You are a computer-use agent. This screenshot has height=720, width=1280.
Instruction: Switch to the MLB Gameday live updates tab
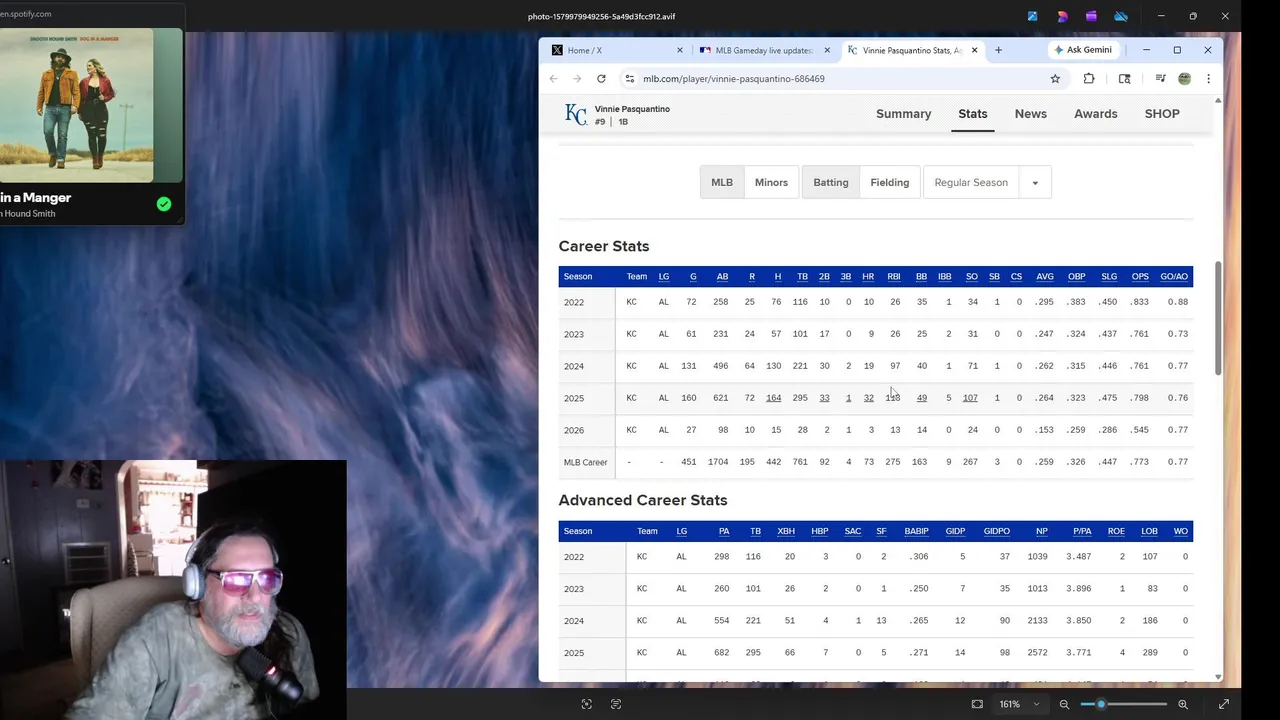click(x=764, y=50)
